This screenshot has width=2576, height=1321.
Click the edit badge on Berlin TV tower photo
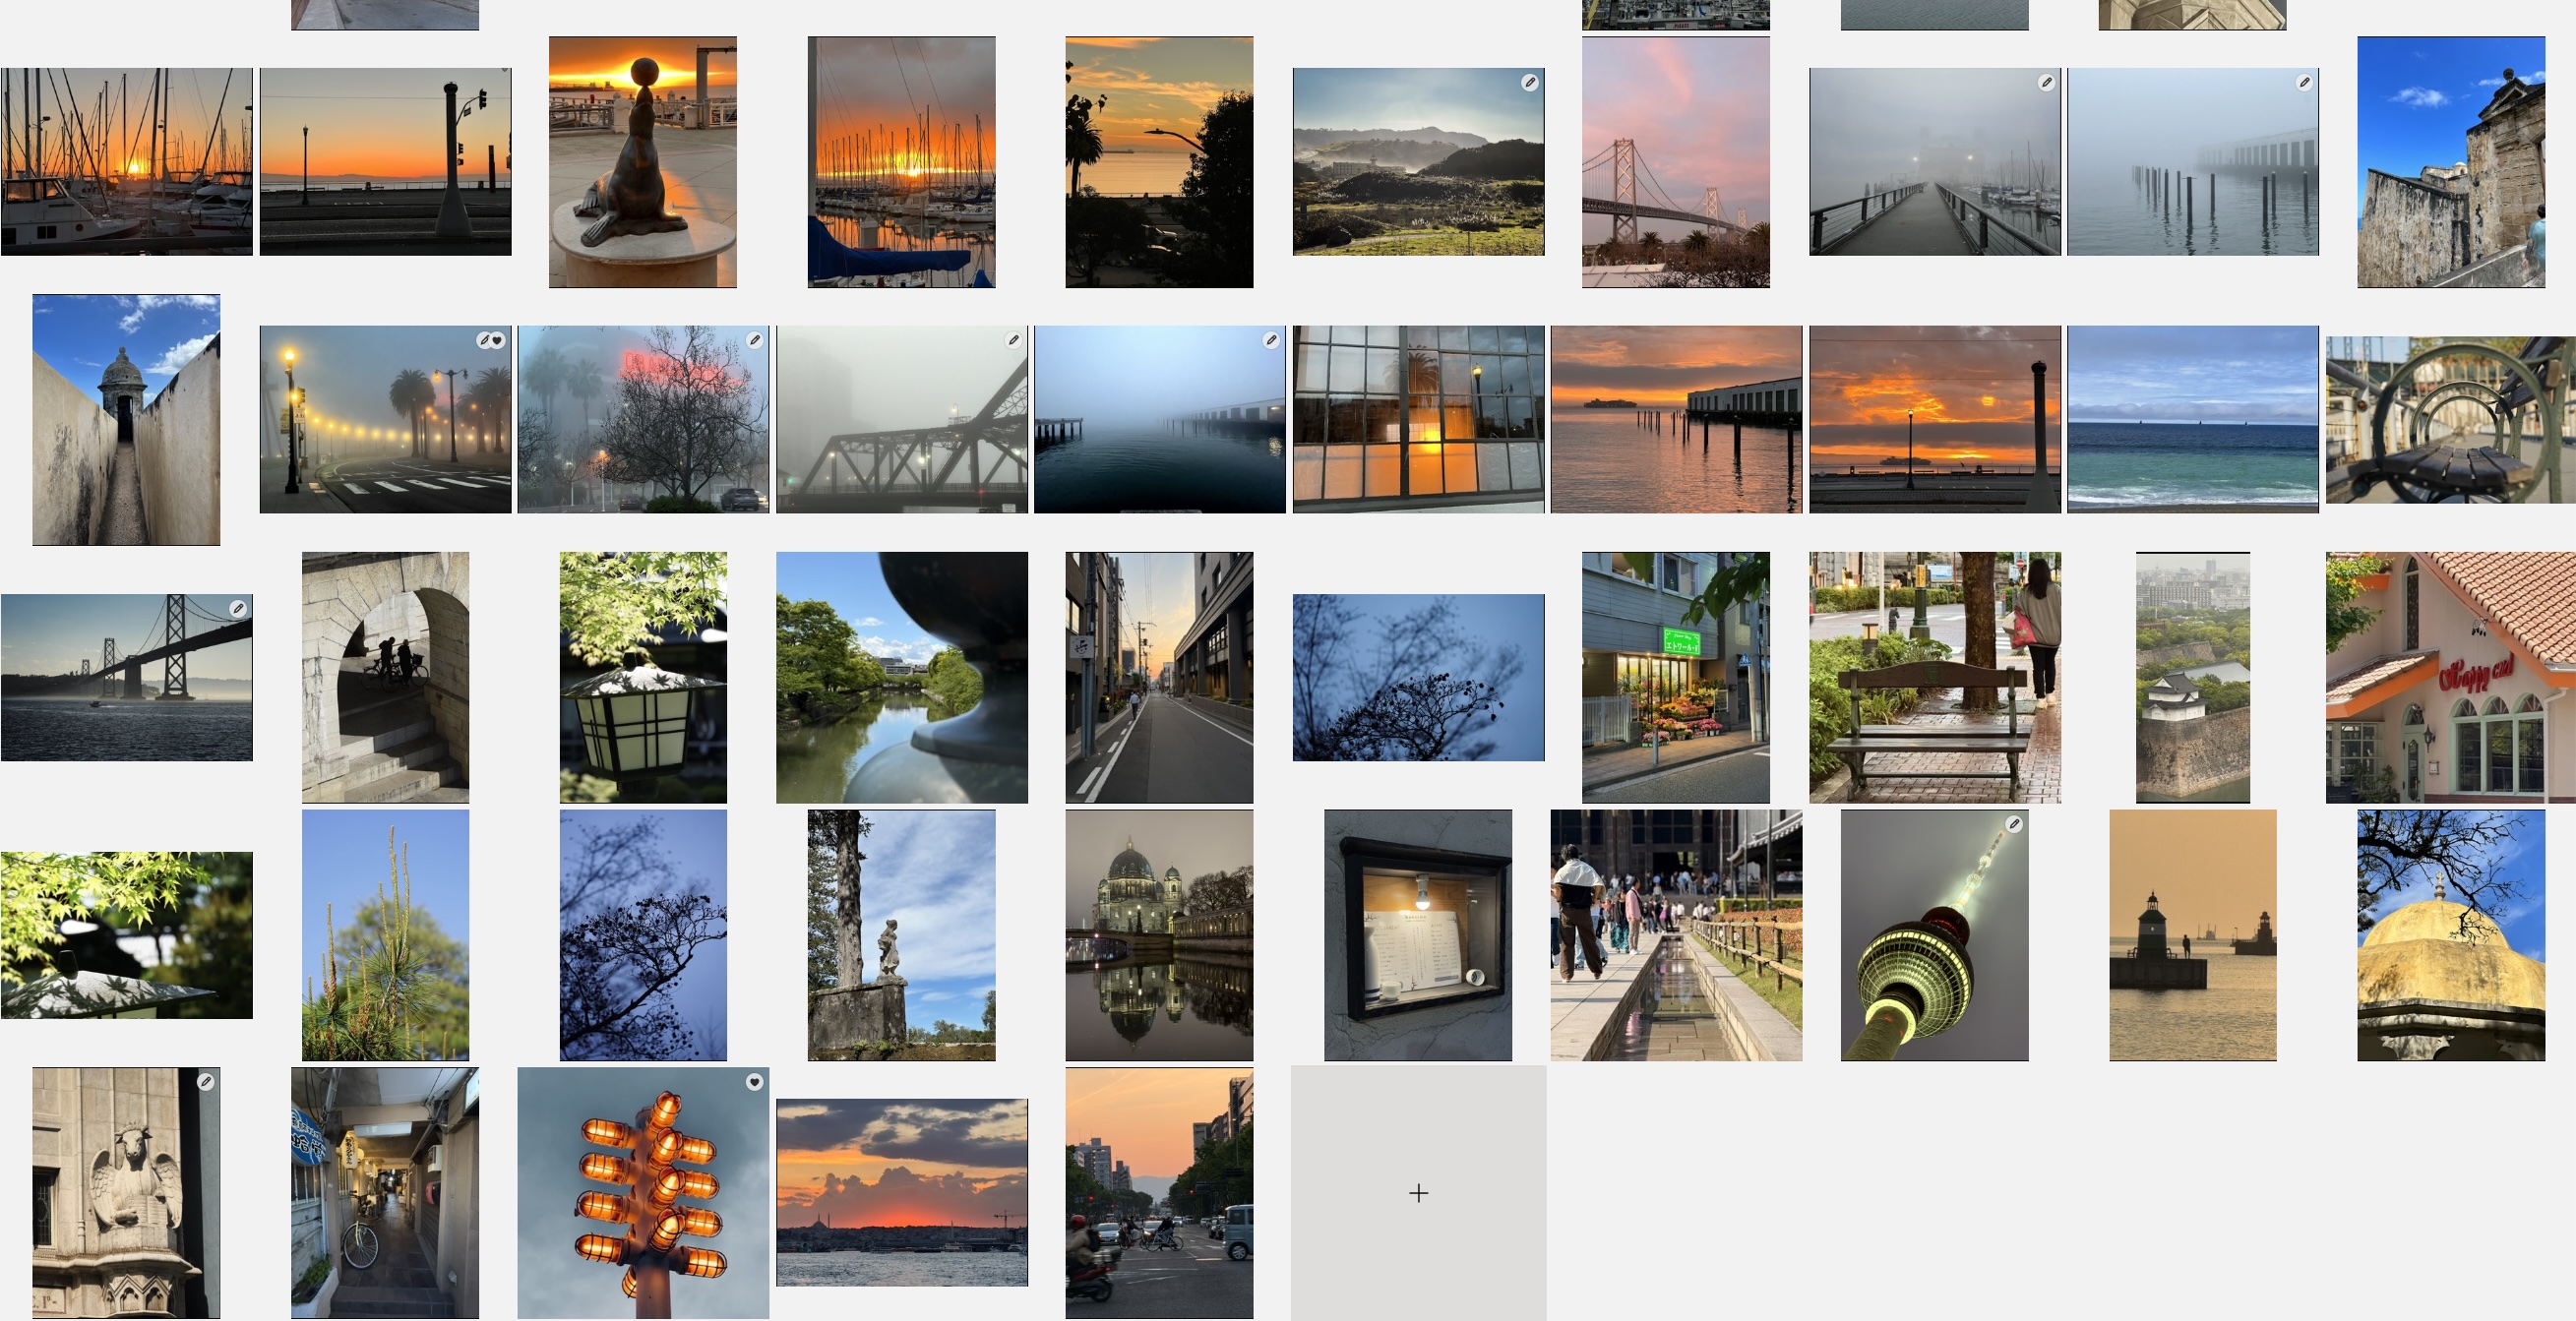[x=2014, y=824]
